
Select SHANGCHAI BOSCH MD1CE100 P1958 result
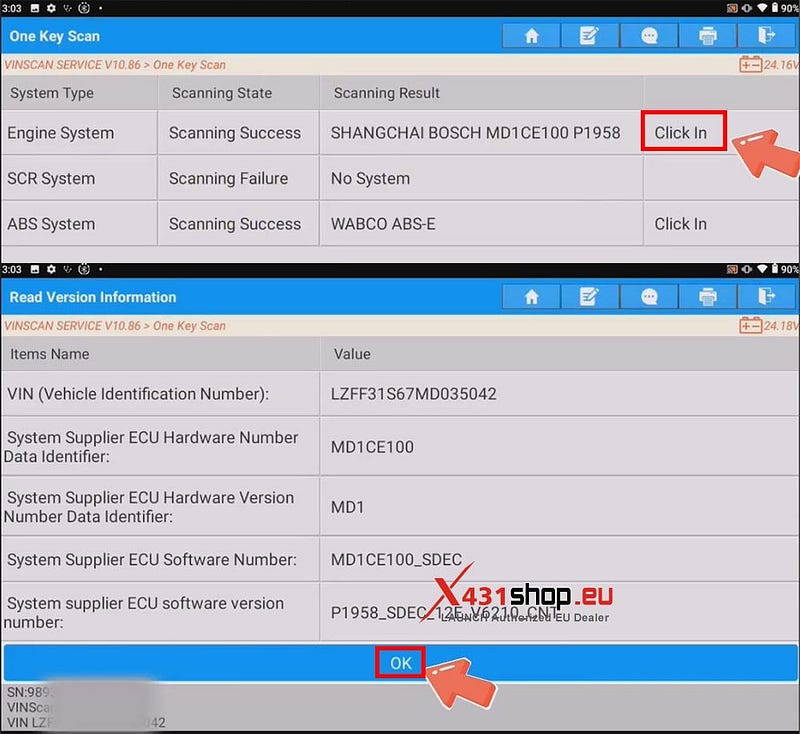coord(475,133)
